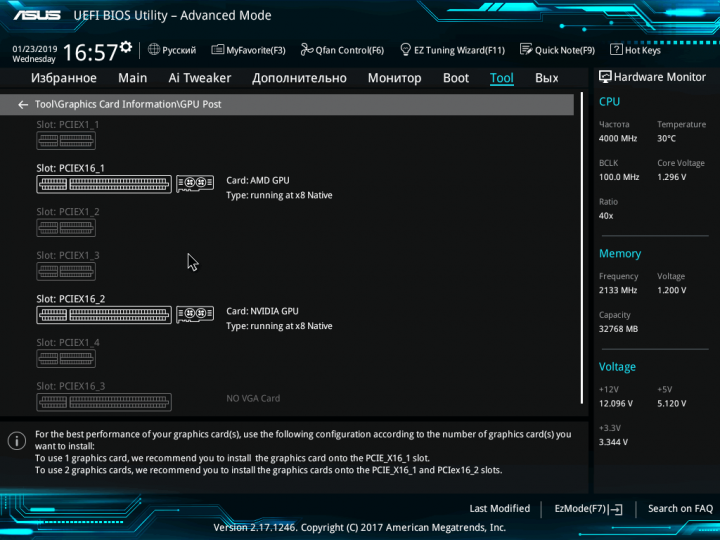Select the PCIEX16_3 slot connector graphic
The width and height of the screenshot is (720, 540).
pyautogui.click(x=104, y=402)
